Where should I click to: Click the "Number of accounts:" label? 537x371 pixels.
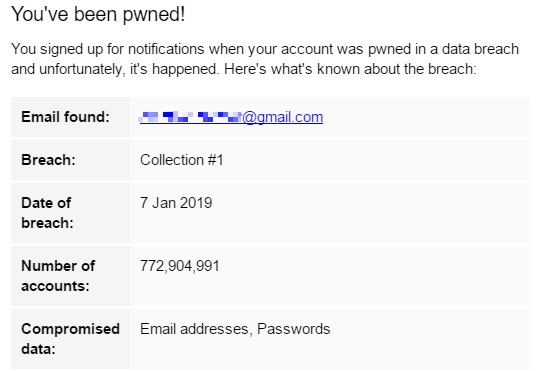58,276
